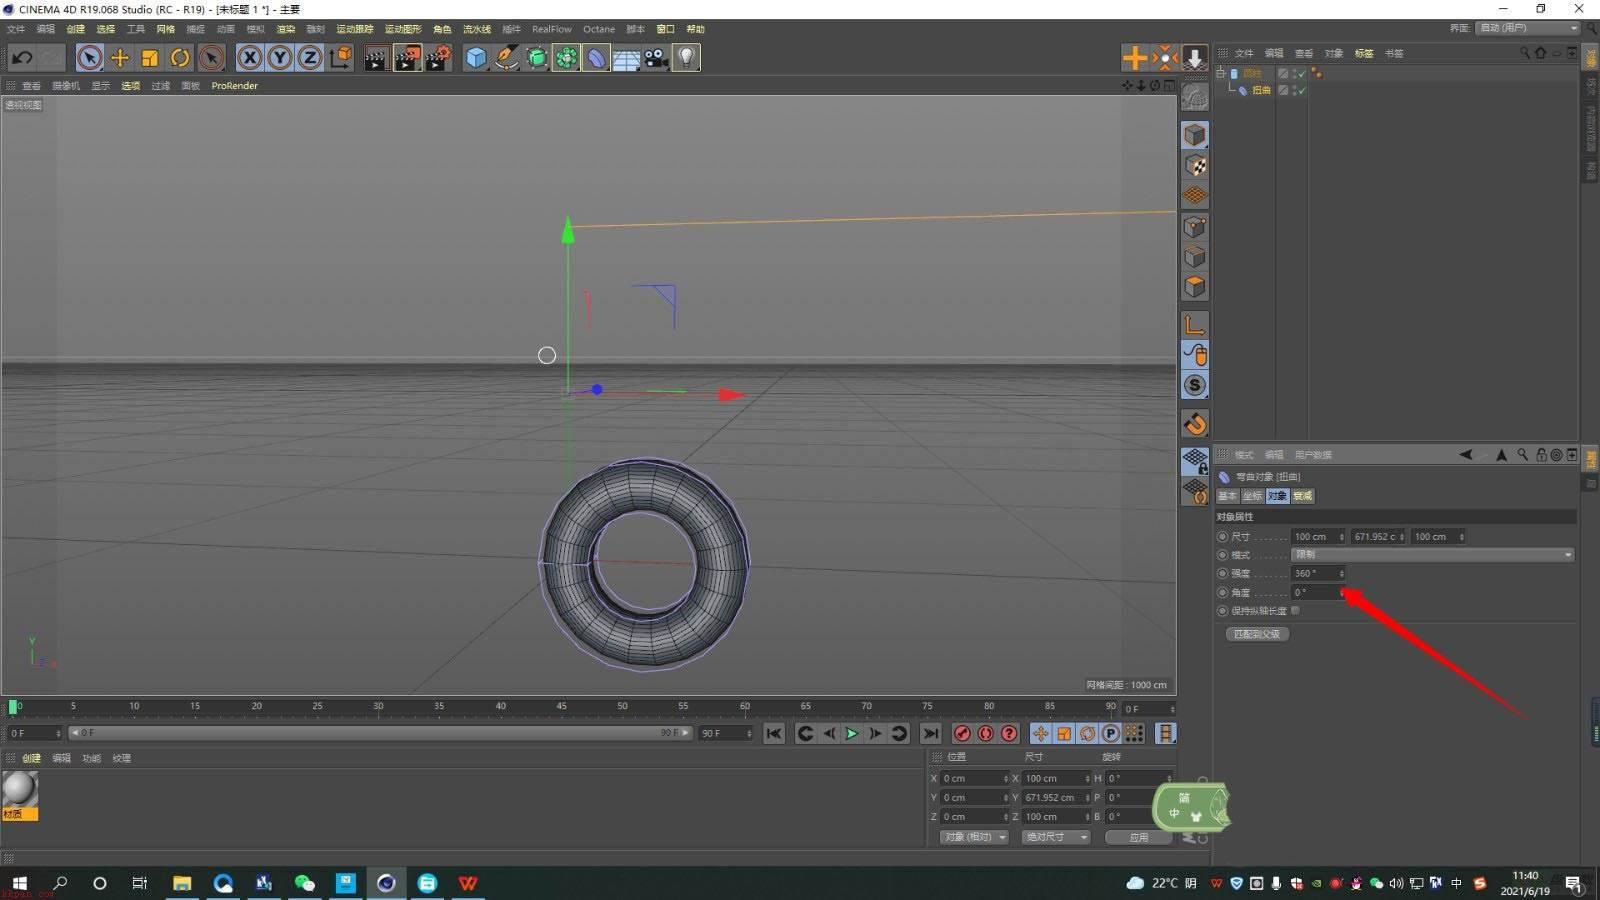The width and height of the screenshot is (1600, 900).
Task: Select polygons mode orange cube icon
Action: pyautogui.click(x=1195, y=287)
